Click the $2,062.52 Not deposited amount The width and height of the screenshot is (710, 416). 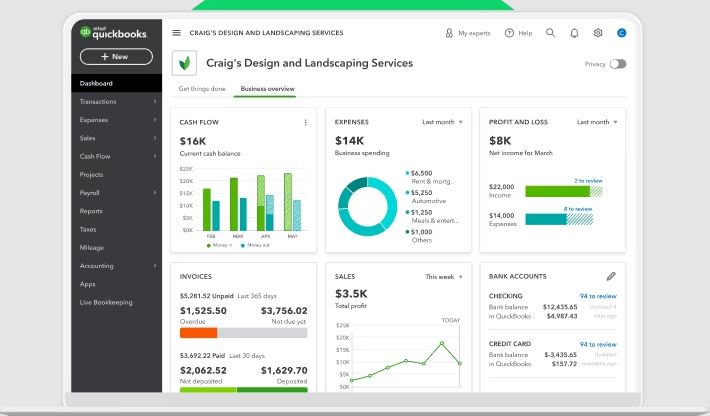tap(203, 370)
